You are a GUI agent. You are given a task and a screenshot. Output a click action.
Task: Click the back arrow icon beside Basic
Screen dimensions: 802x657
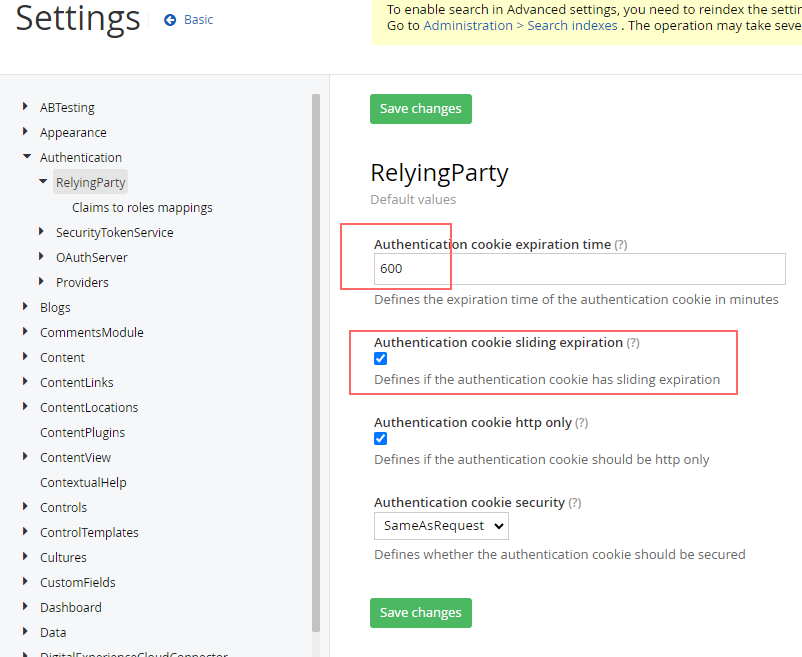(170, 20)
